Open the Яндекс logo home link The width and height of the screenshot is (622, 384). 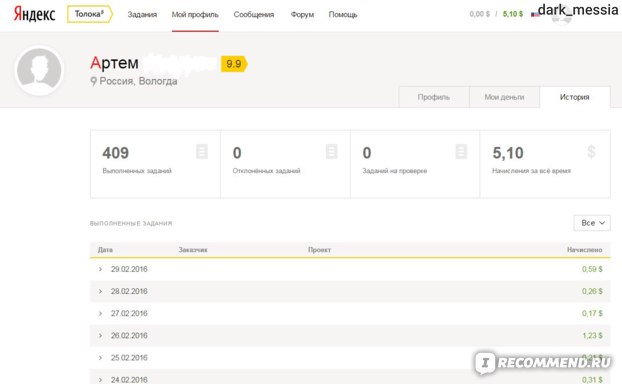34,14
